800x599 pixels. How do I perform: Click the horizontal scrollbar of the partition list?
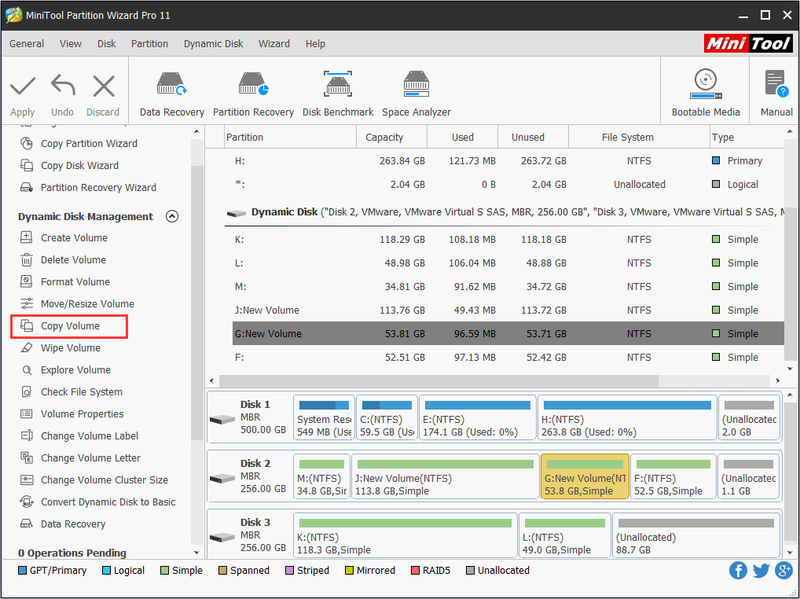click(x=439, y=381)
